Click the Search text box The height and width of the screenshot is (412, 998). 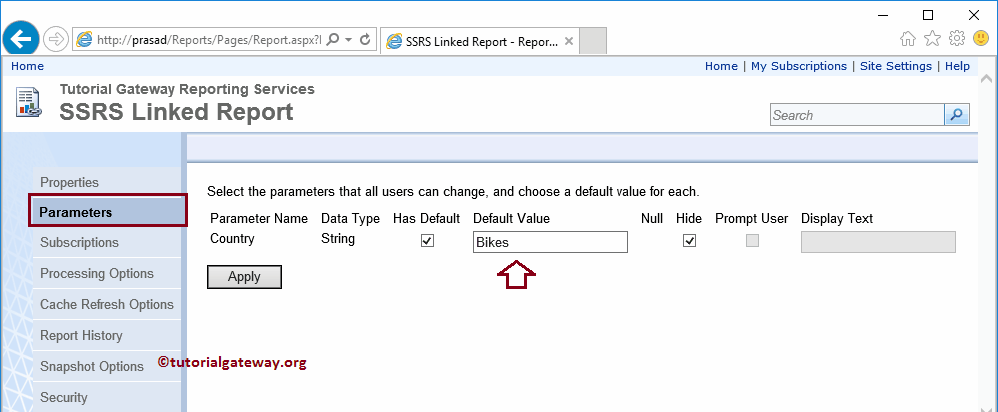pos(857,115)
